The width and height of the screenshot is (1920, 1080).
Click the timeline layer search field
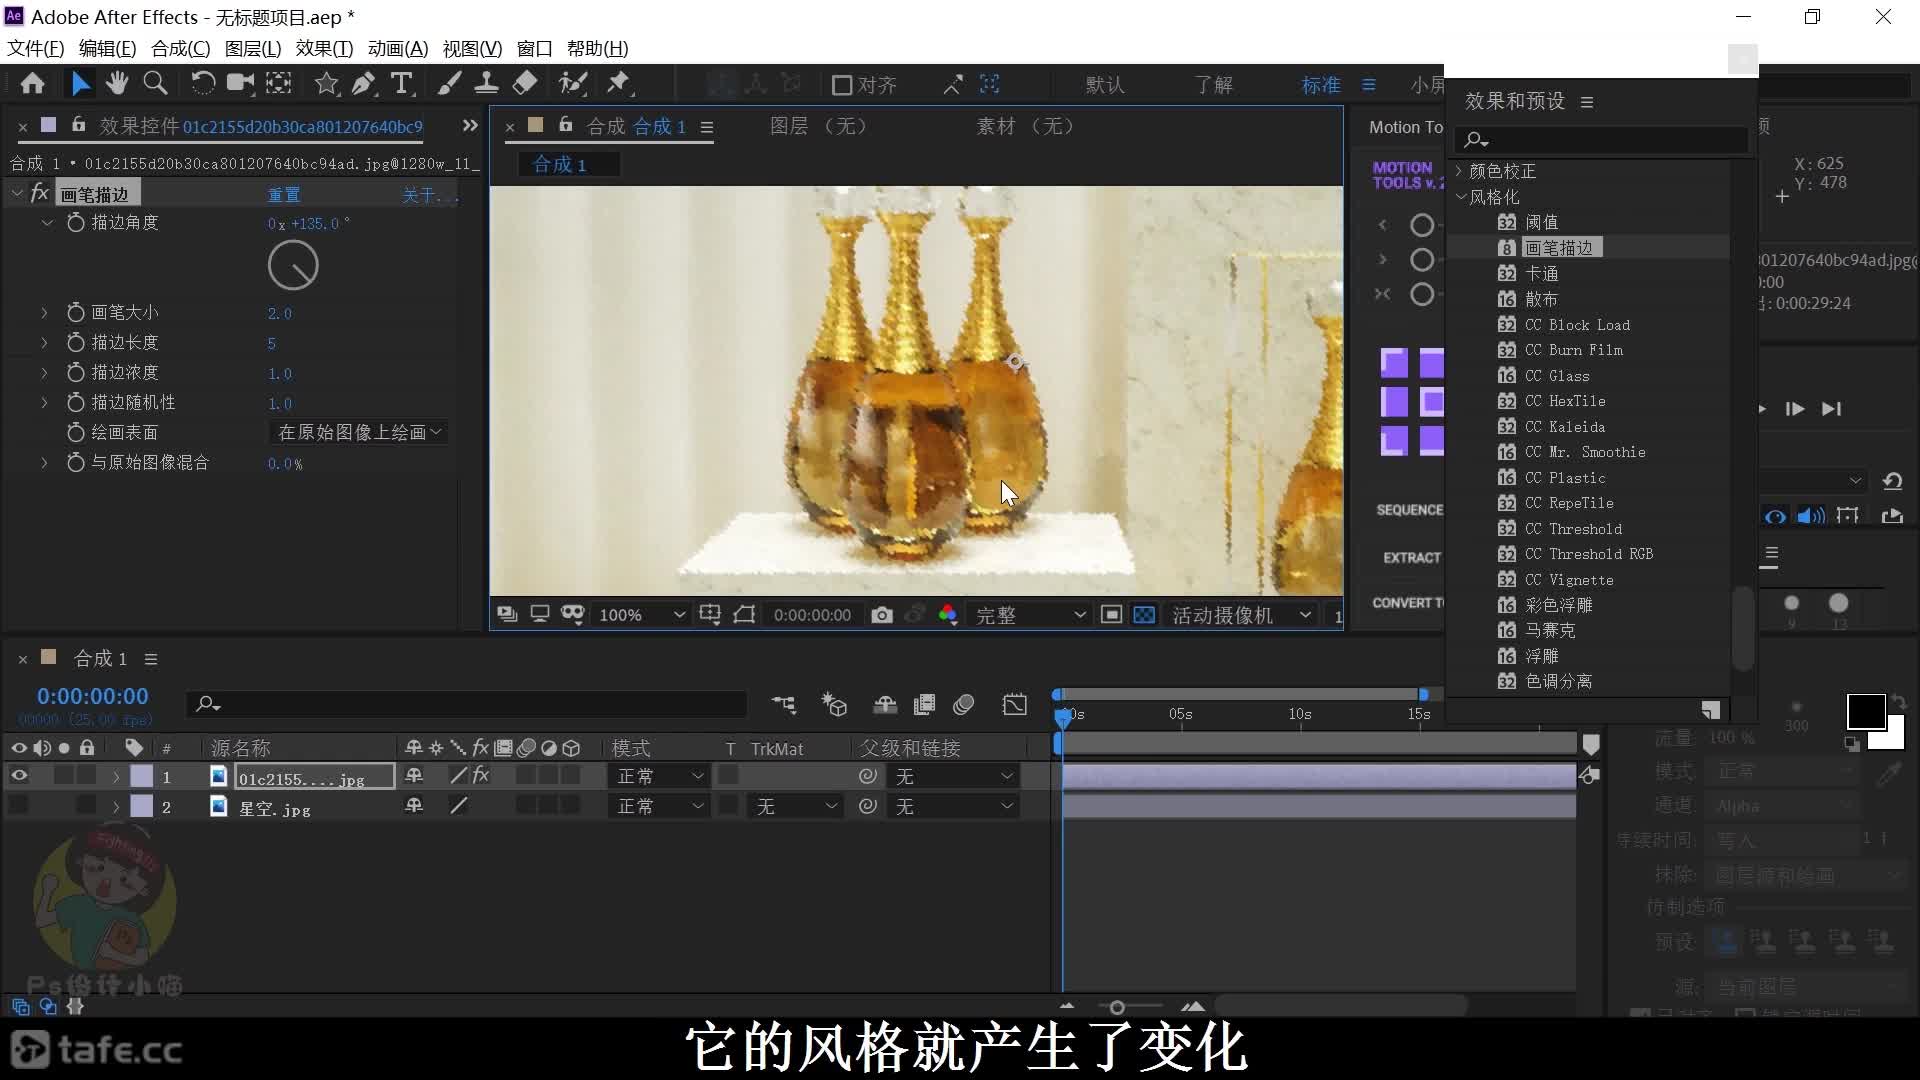click(466, 704)
